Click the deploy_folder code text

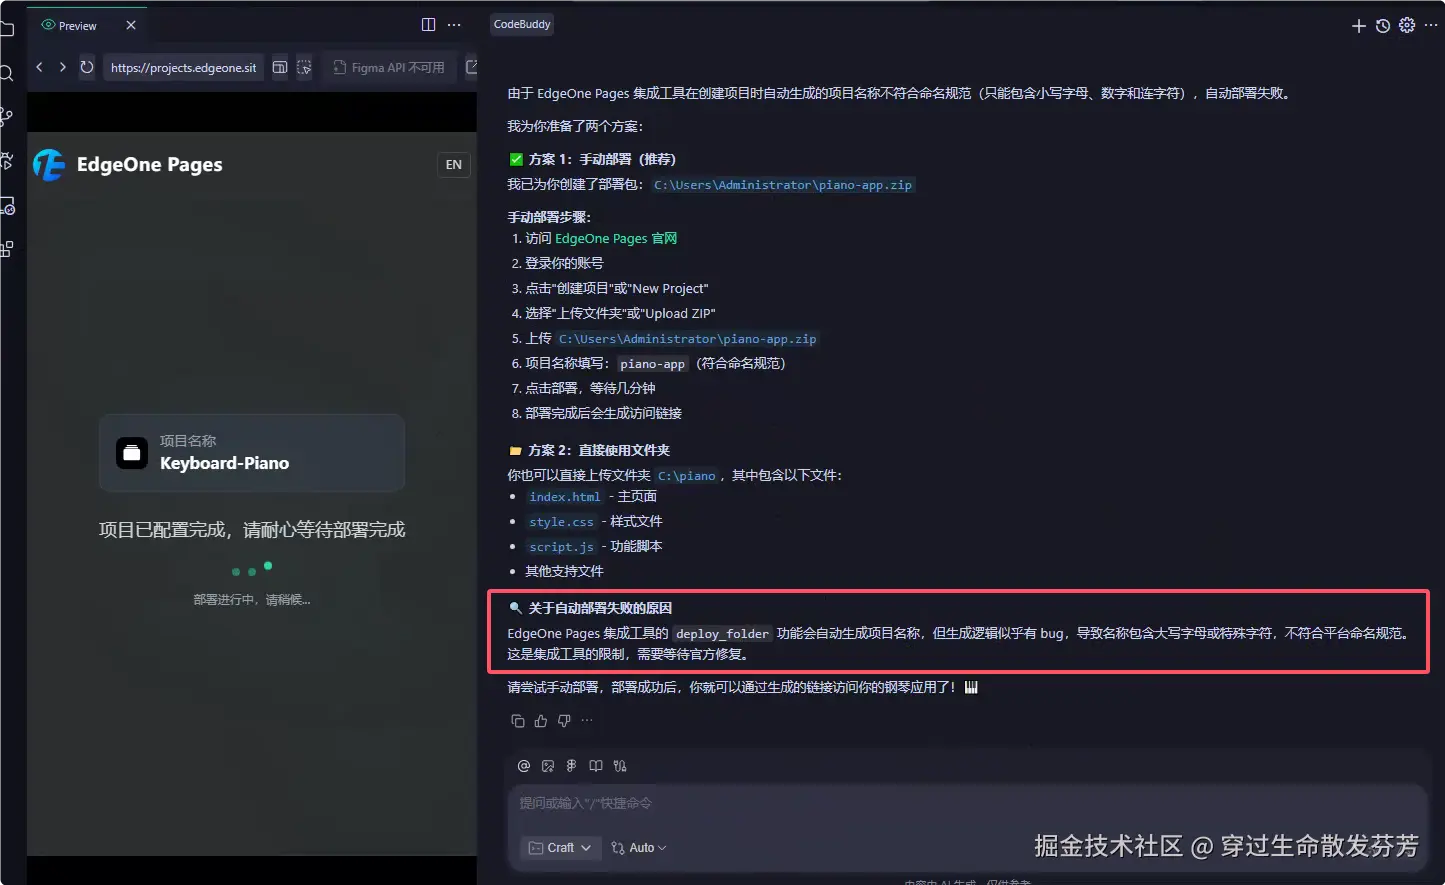[722, 634]
